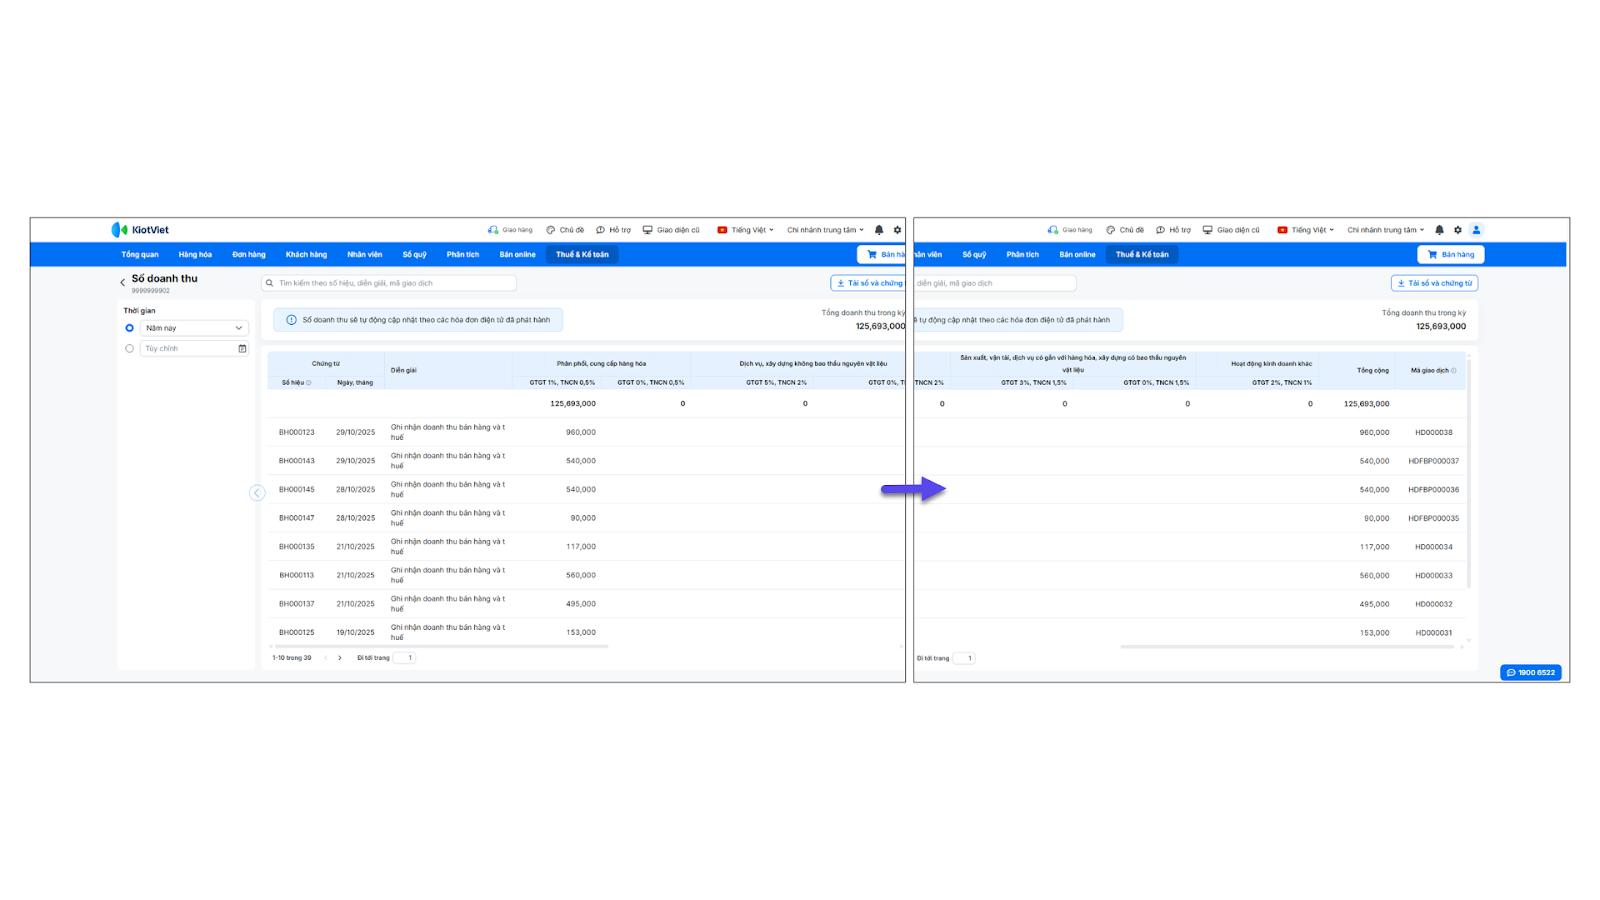Viewport: 1600px width, 900px height.
Task: Collapse the Thời gian filter sidebar
Action: tap(257, 493)
